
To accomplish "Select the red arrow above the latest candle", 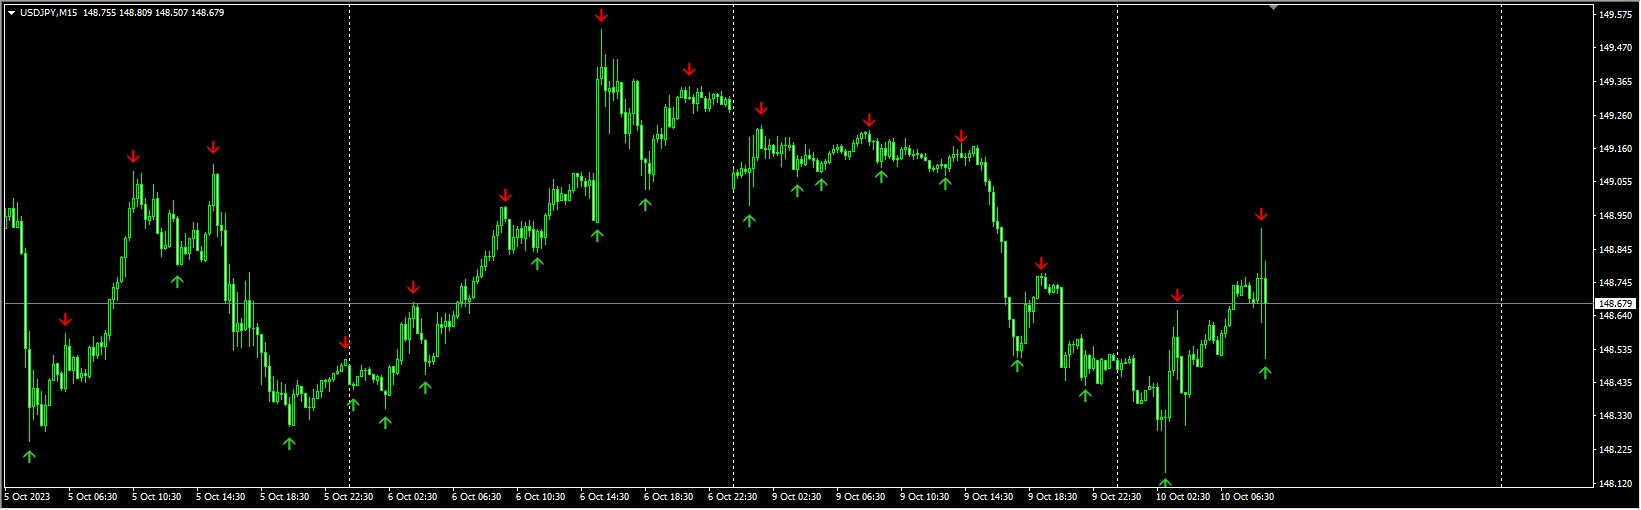I will pyautogui.click(x=1261, y=214).
